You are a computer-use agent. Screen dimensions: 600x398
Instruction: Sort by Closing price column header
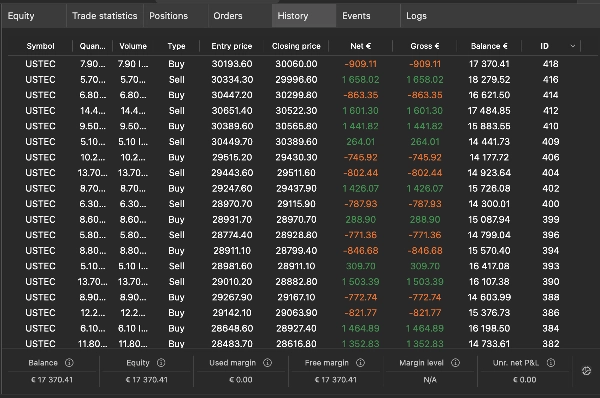[x=296, y=46]
